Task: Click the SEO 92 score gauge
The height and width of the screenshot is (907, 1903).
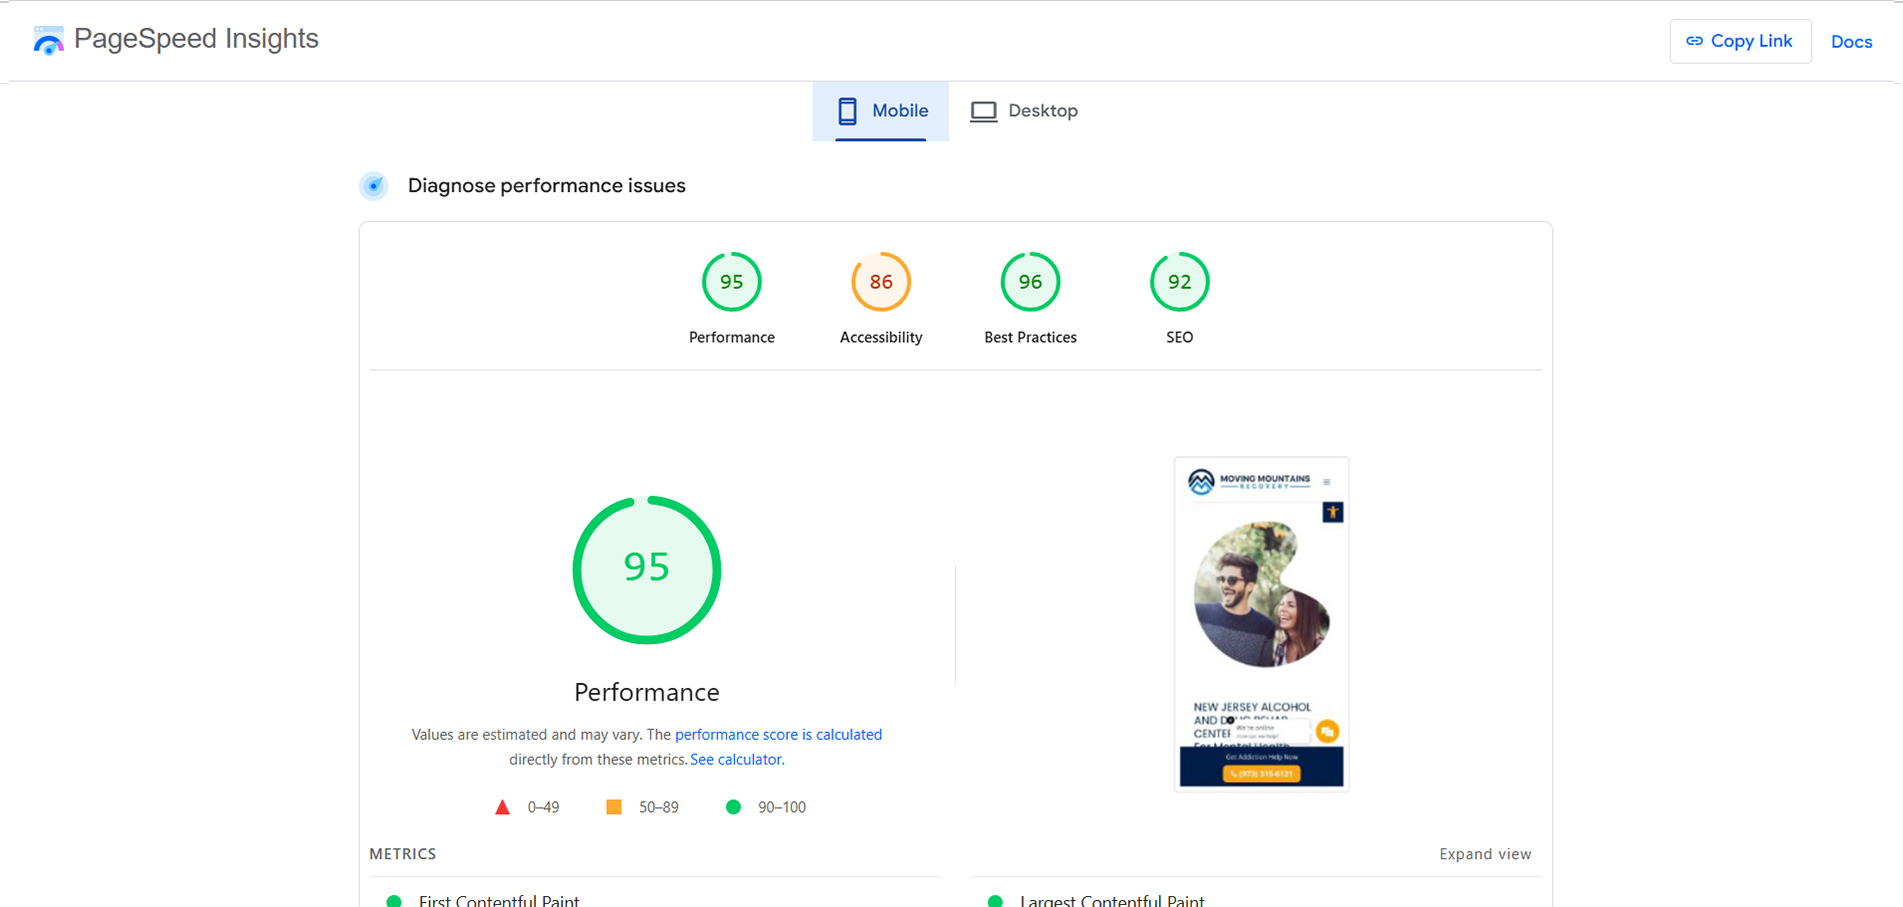Action: [x=1179, y=283]
